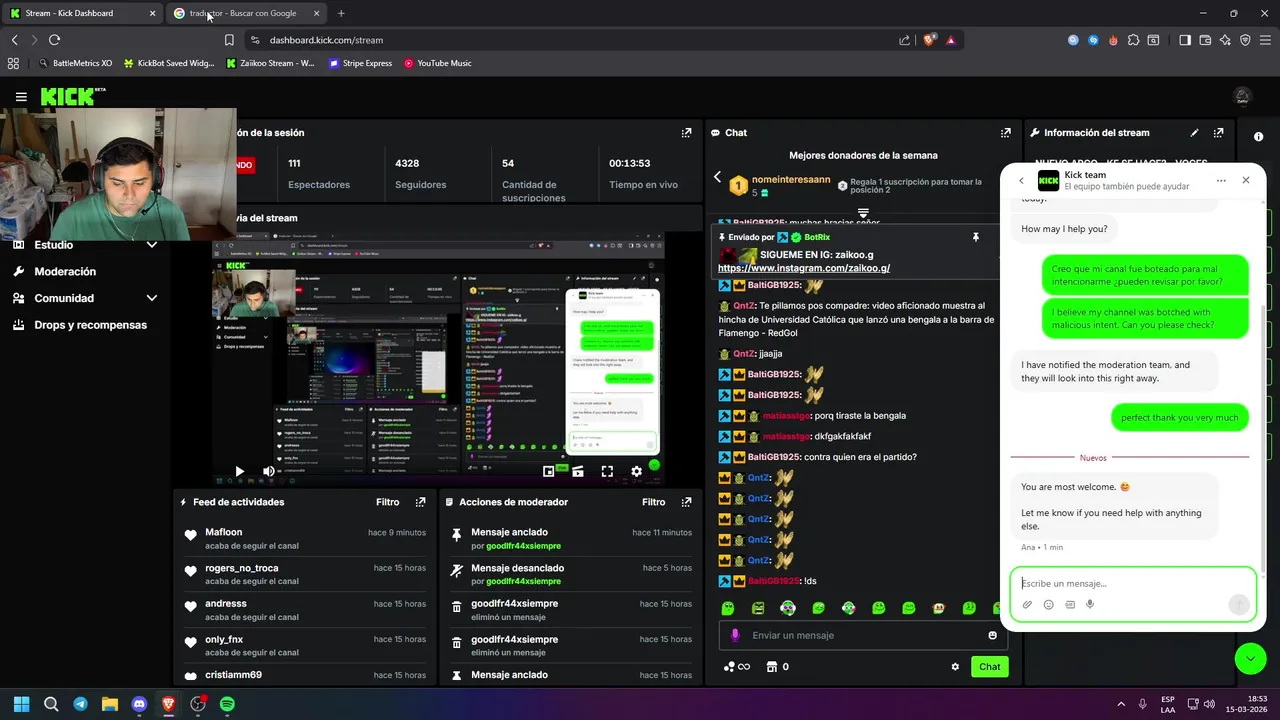Expand the Comunidad sidebar section
This screenshot has height=720, width=1280.
[x=152, y=298]
